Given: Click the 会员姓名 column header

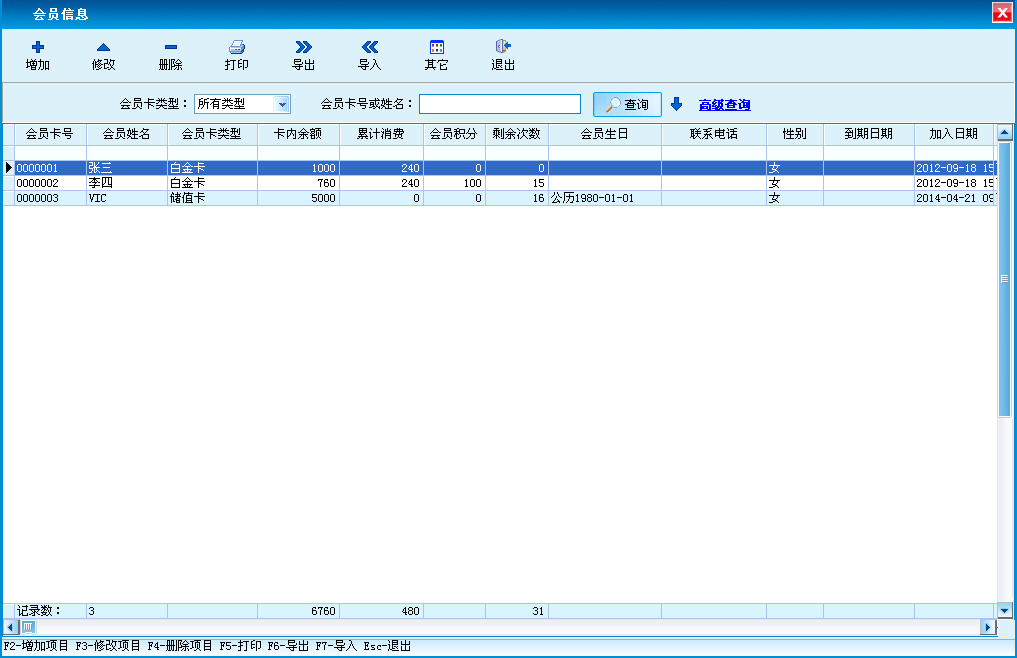Looking at the screenshot, I should click(x=127, y=134).
